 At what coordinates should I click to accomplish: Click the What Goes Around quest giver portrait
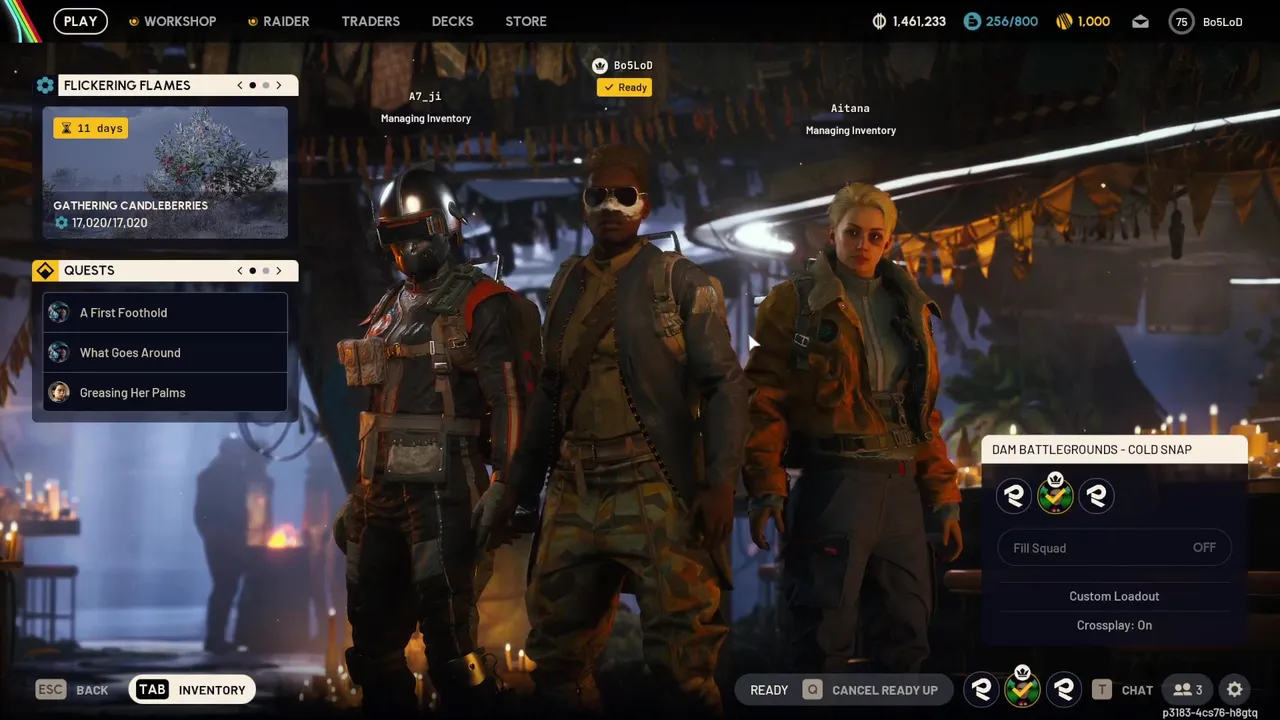coord(59,352)
